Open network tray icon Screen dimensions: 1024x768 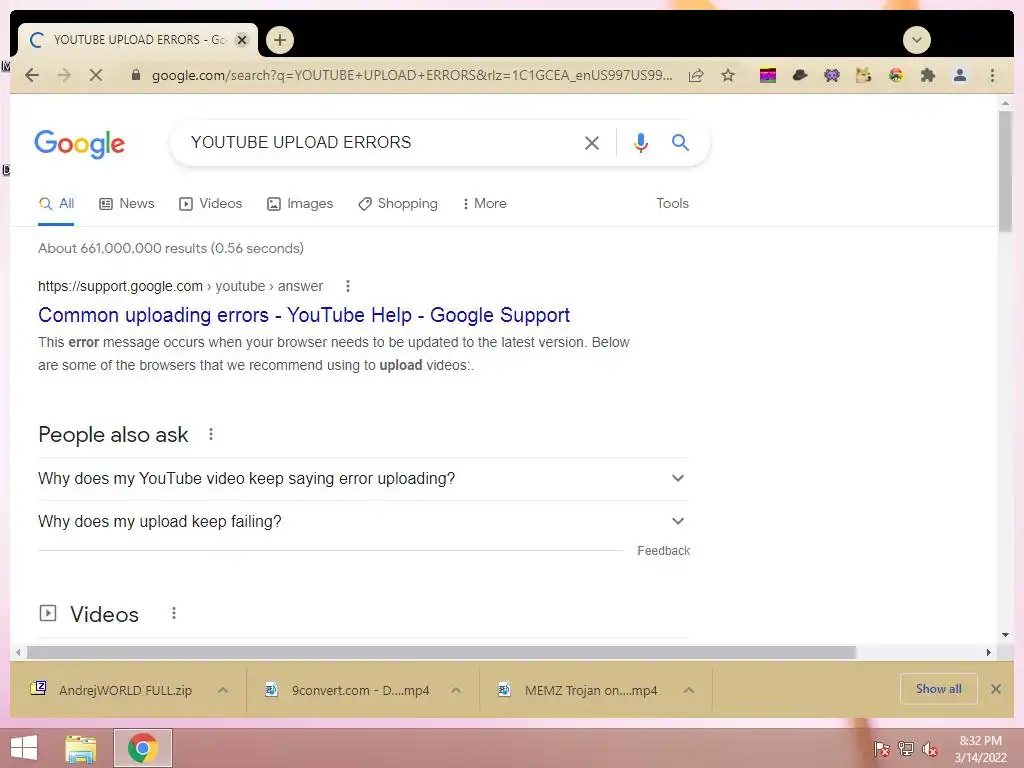click(906, 749)
